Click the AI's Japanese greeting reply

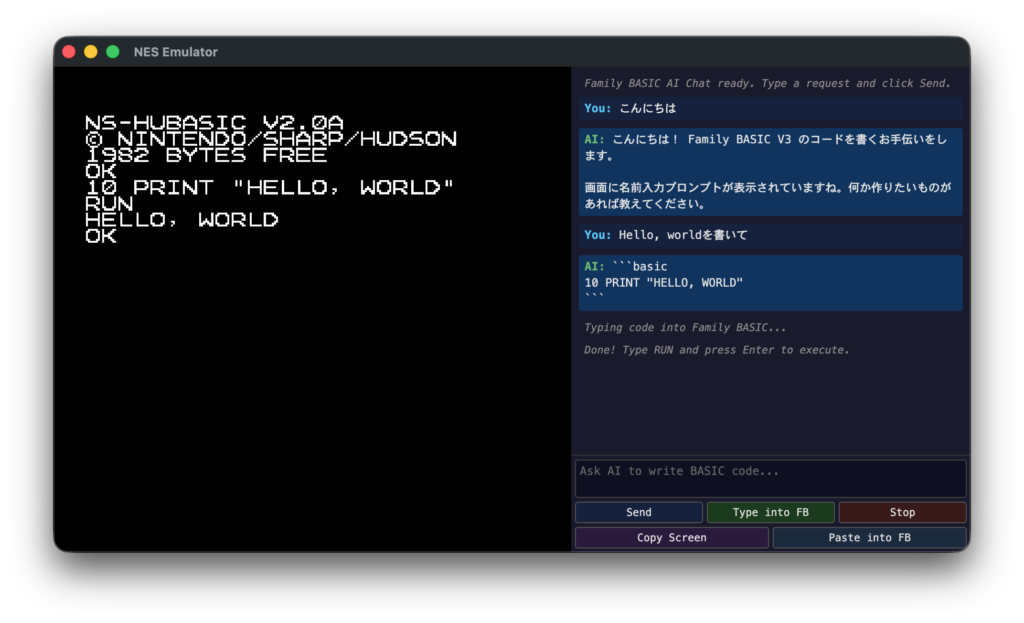point(770,171)
